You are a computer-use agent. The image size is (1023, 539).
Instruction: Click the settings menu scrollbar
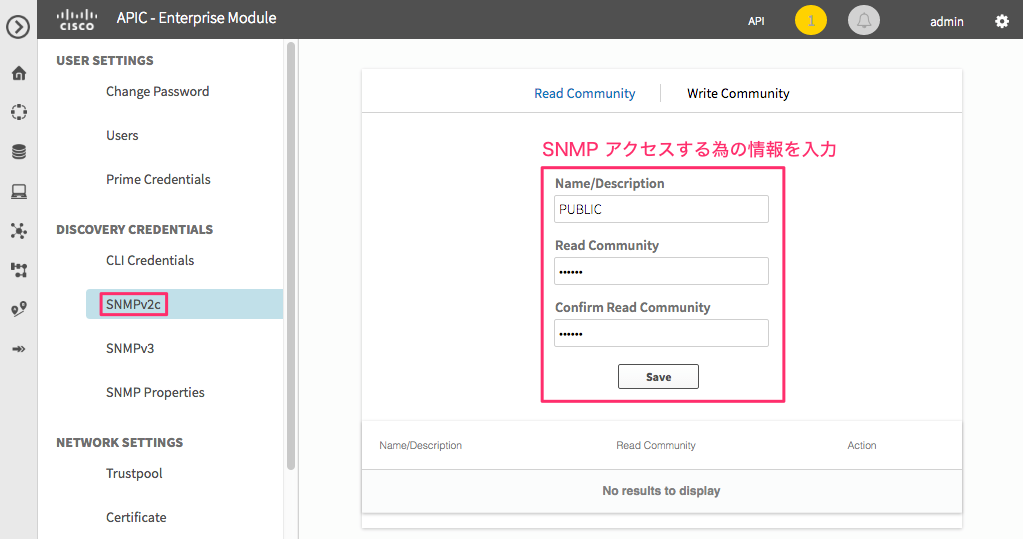point(291,255)
